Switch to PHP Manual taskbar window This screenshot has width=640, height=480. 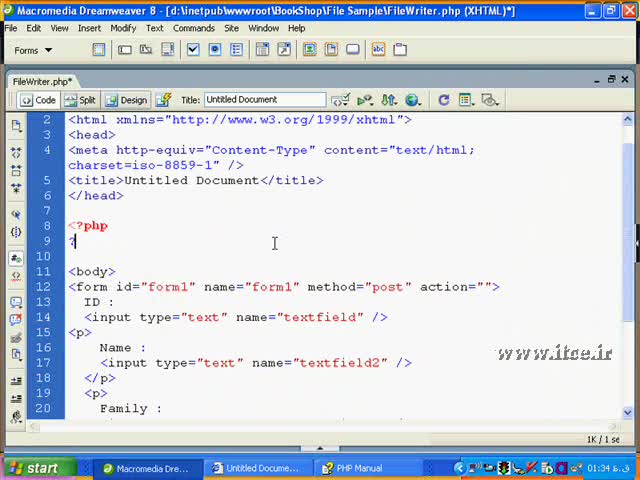pos(367,469)
